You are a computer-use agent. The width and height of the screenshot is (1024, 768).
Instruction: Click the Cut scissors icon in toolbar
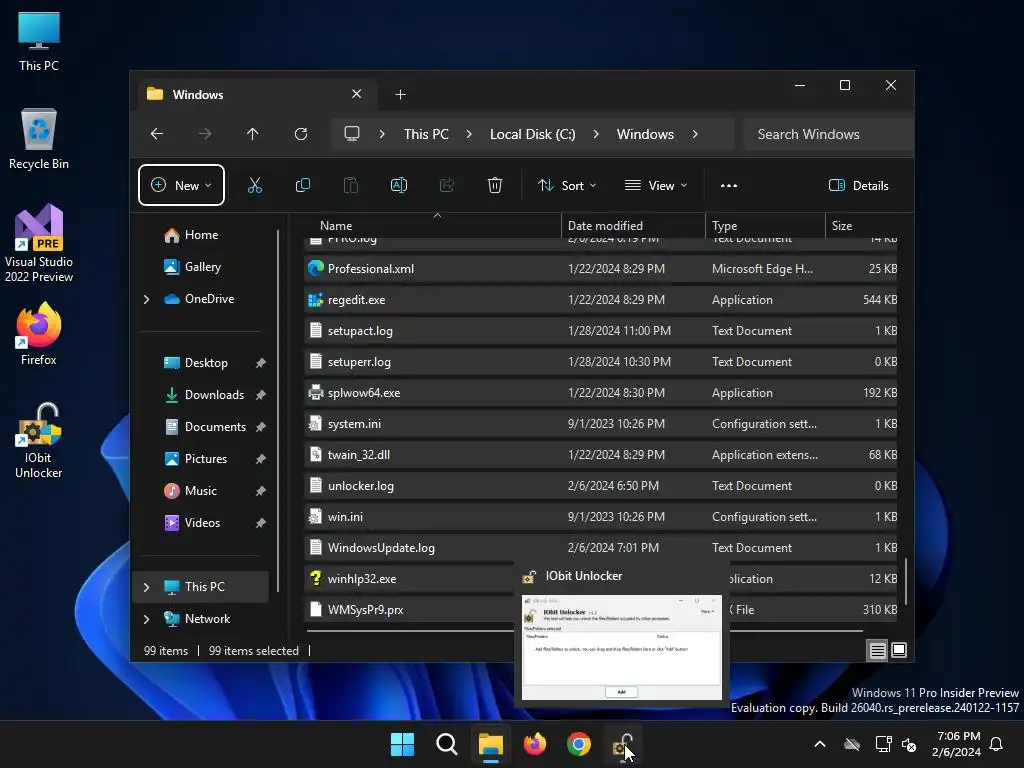[255, 185]
